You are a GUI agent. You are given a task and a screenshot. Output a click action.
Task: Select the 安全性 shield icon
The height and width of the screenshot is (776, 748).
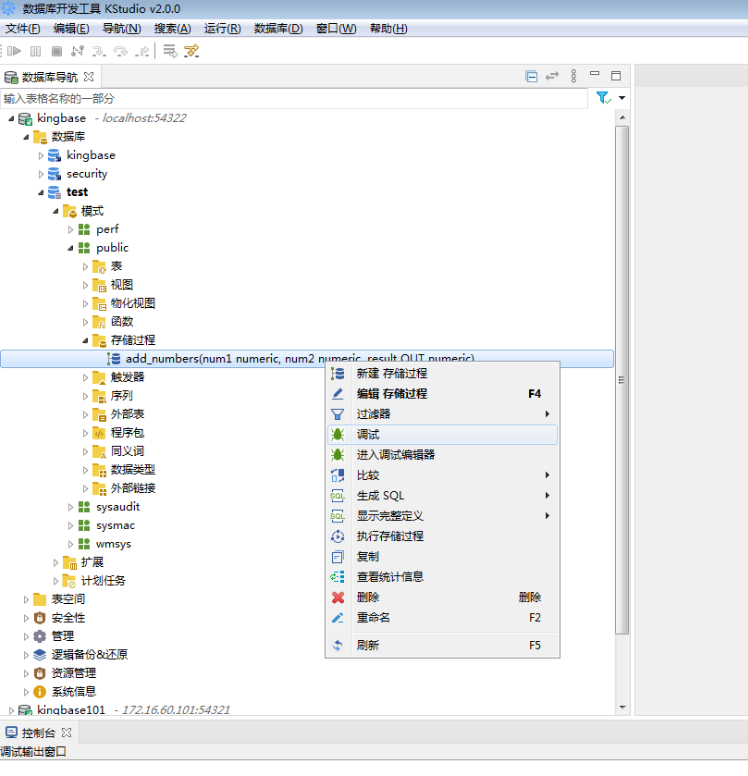coord(40,618)
